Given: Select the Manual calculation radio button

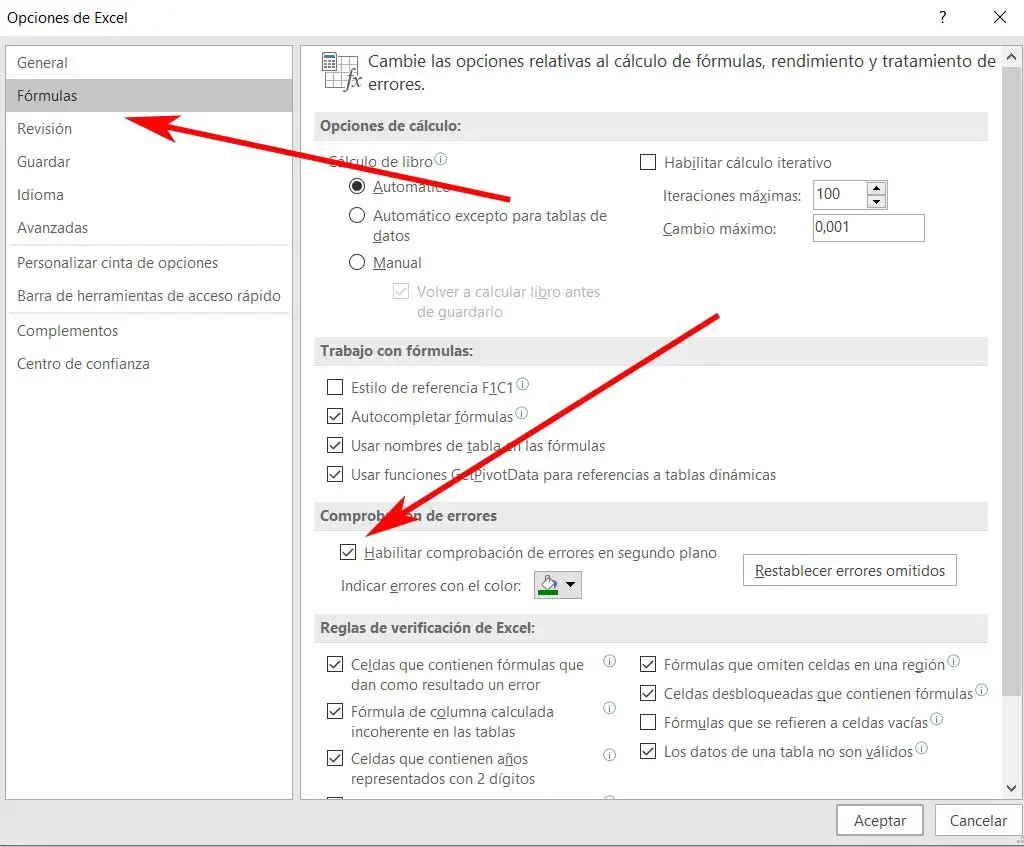Looking at the screenshot, I should (x=357, y=263).
